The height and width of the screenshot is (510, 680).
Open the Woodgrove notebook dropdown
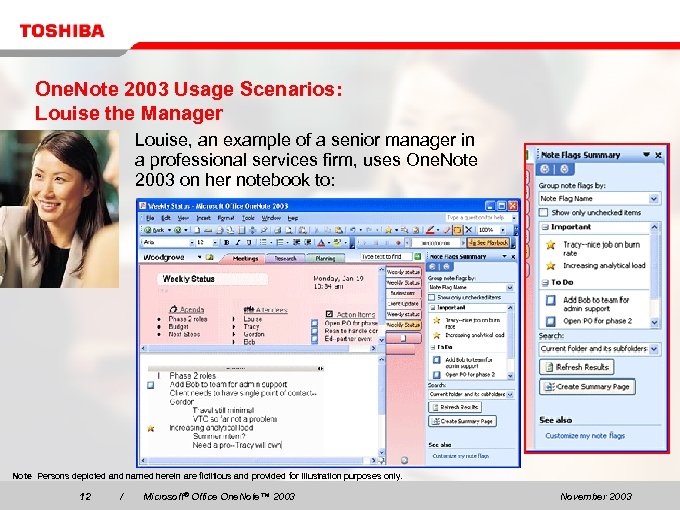pyautogui.click(x=199, y=257)
